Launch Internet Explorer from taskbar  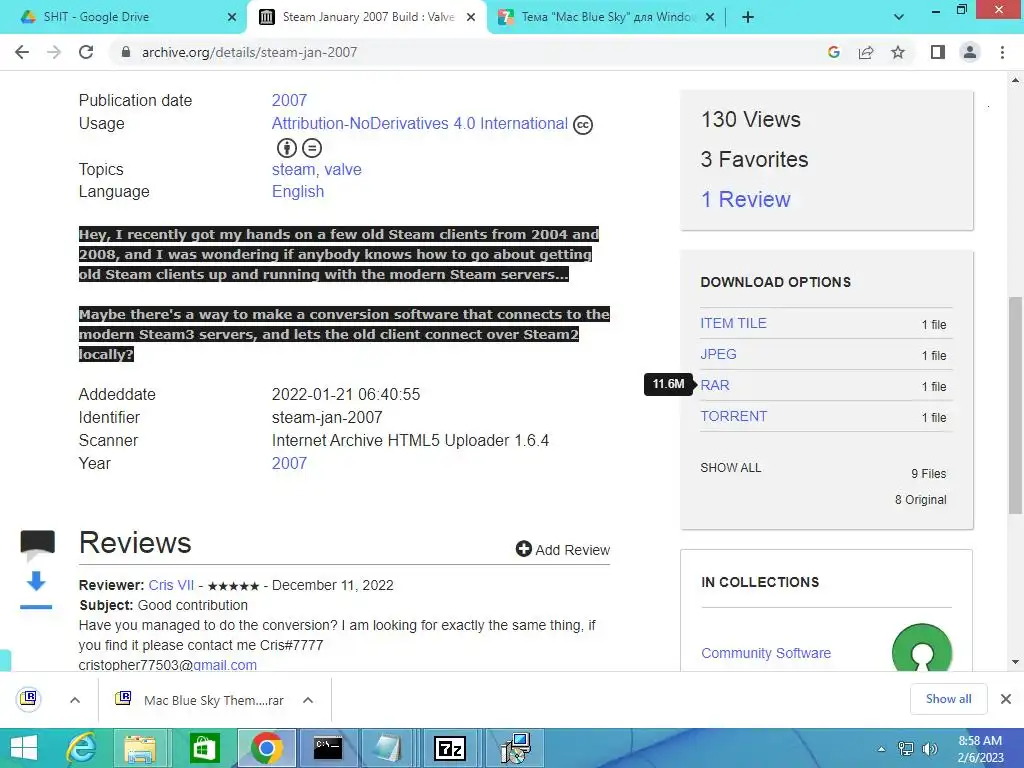pos(81,748)
